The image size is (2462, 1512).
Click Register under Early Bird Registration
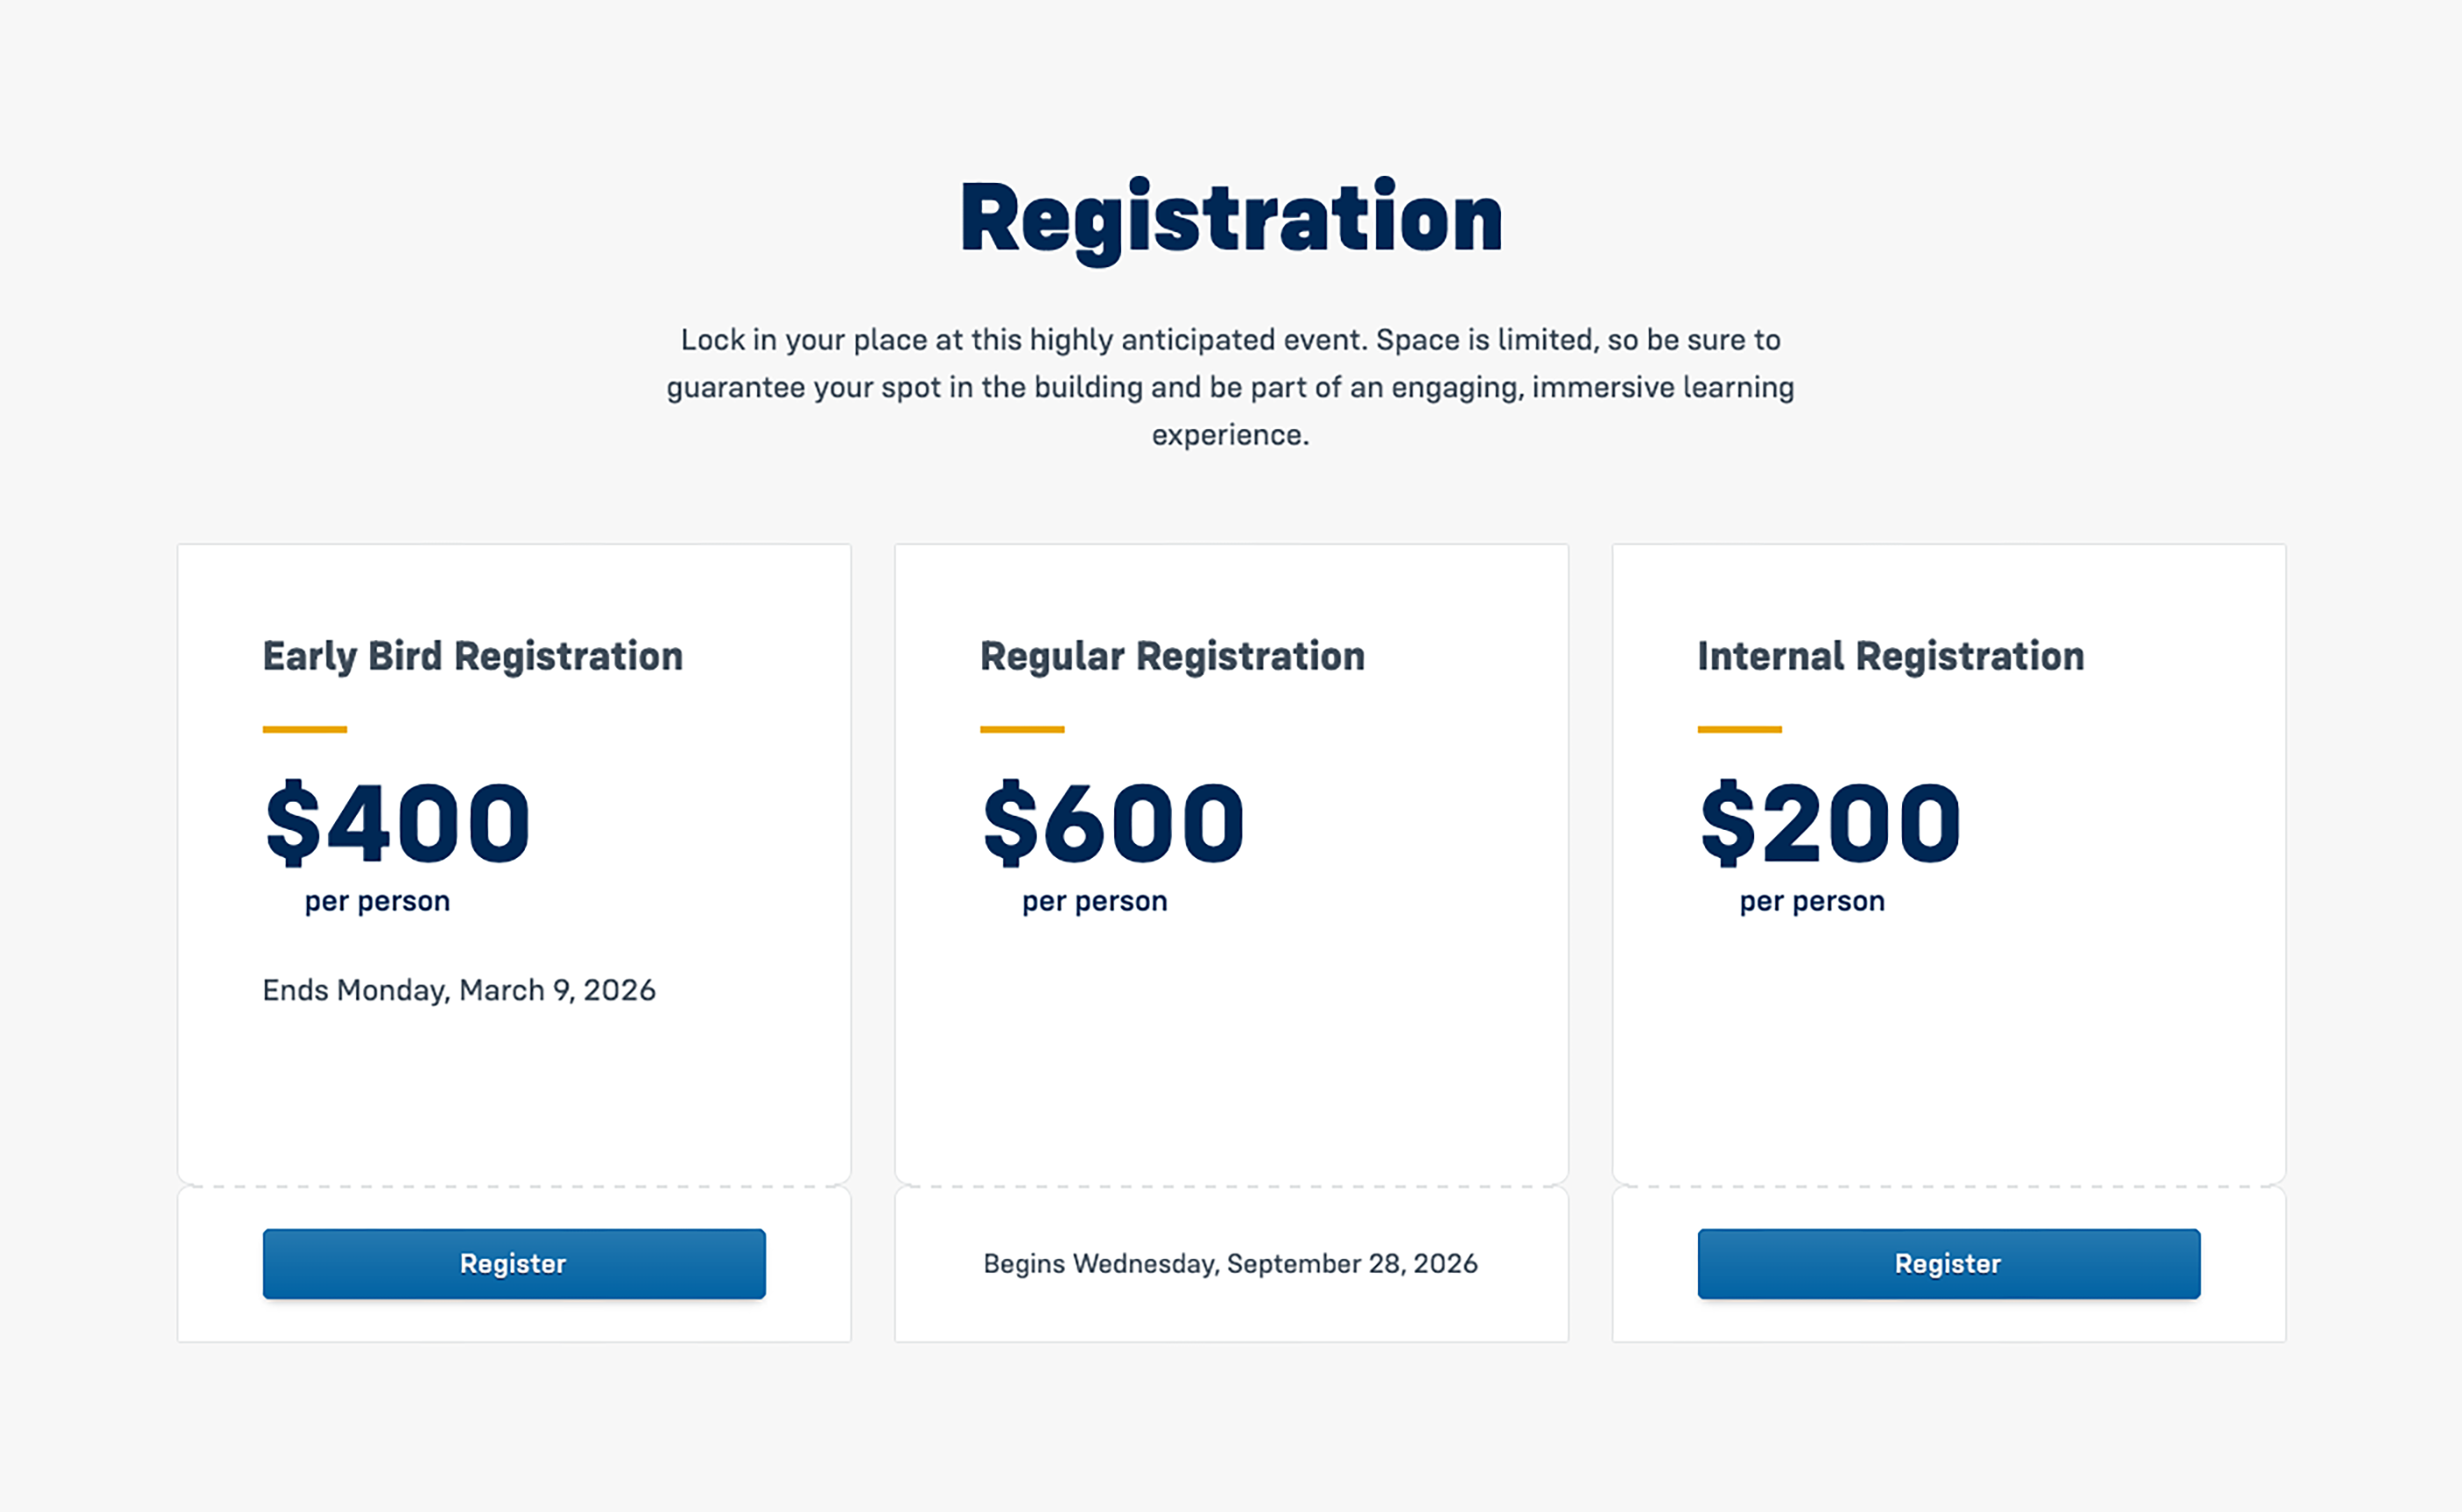point(514,1263)
